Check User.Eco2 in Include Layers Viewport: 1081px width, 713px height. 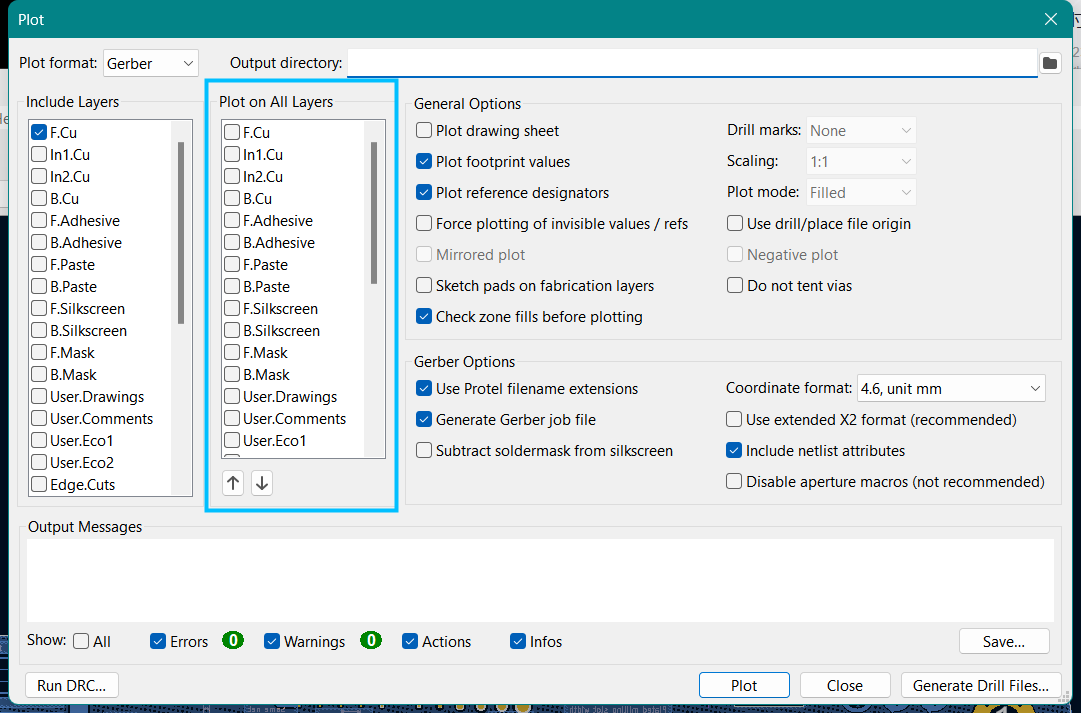(x=39, y=463)
